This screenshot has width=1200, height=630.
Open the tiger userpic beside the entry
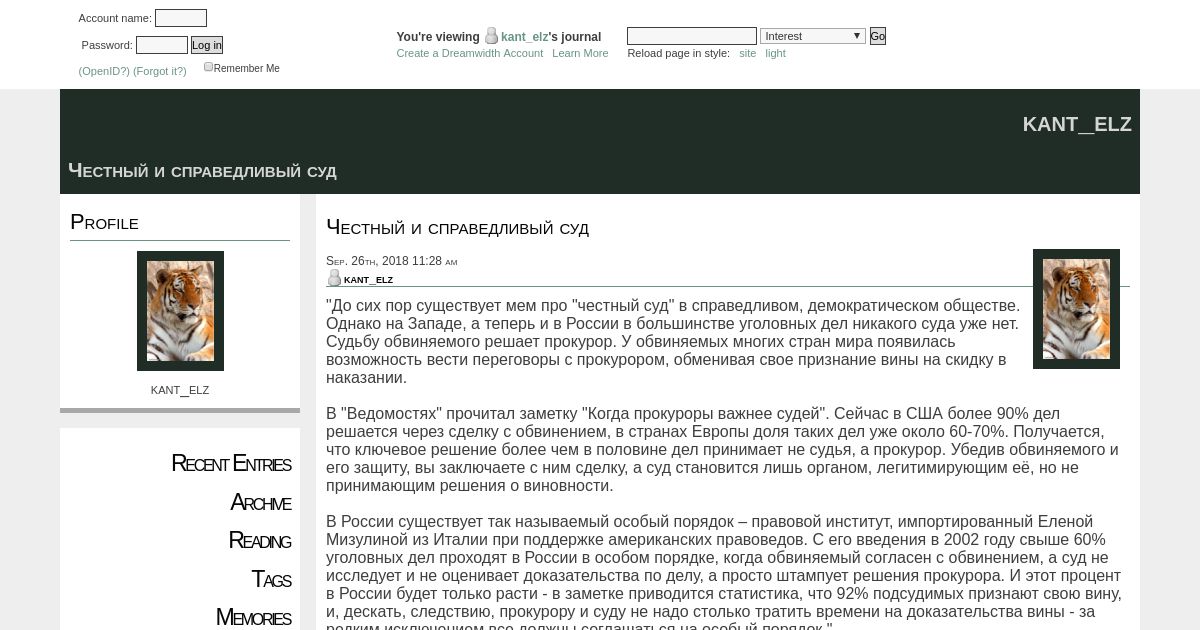tap(1076, 309)
